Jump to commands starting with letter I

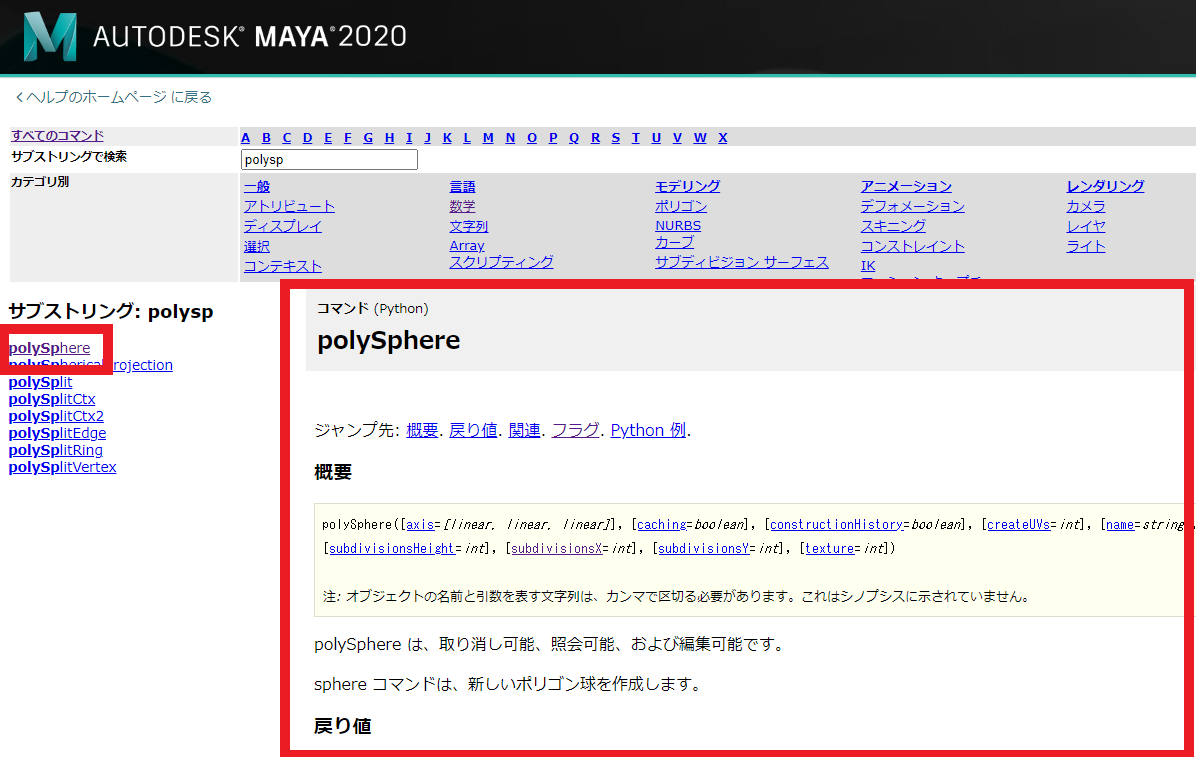409,138
